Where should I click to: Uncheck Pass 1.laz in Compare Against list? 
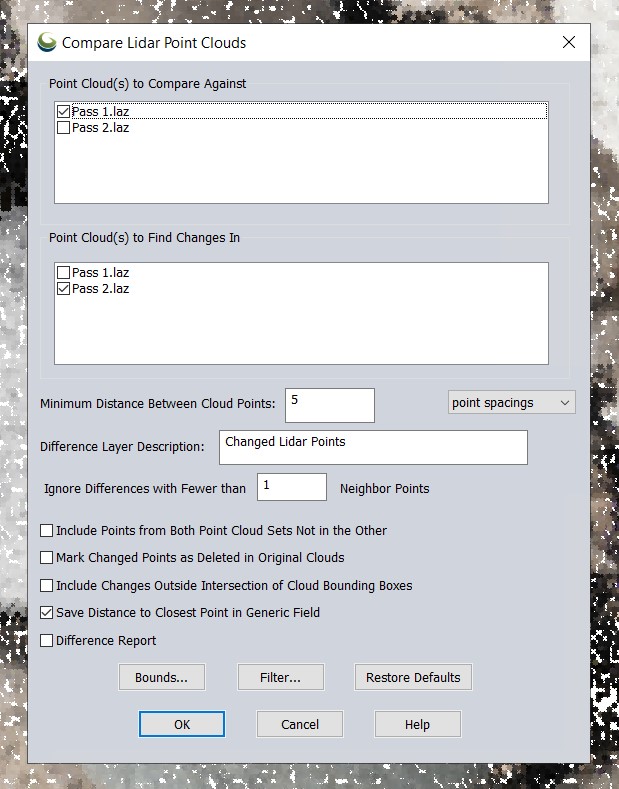point(63,111)
